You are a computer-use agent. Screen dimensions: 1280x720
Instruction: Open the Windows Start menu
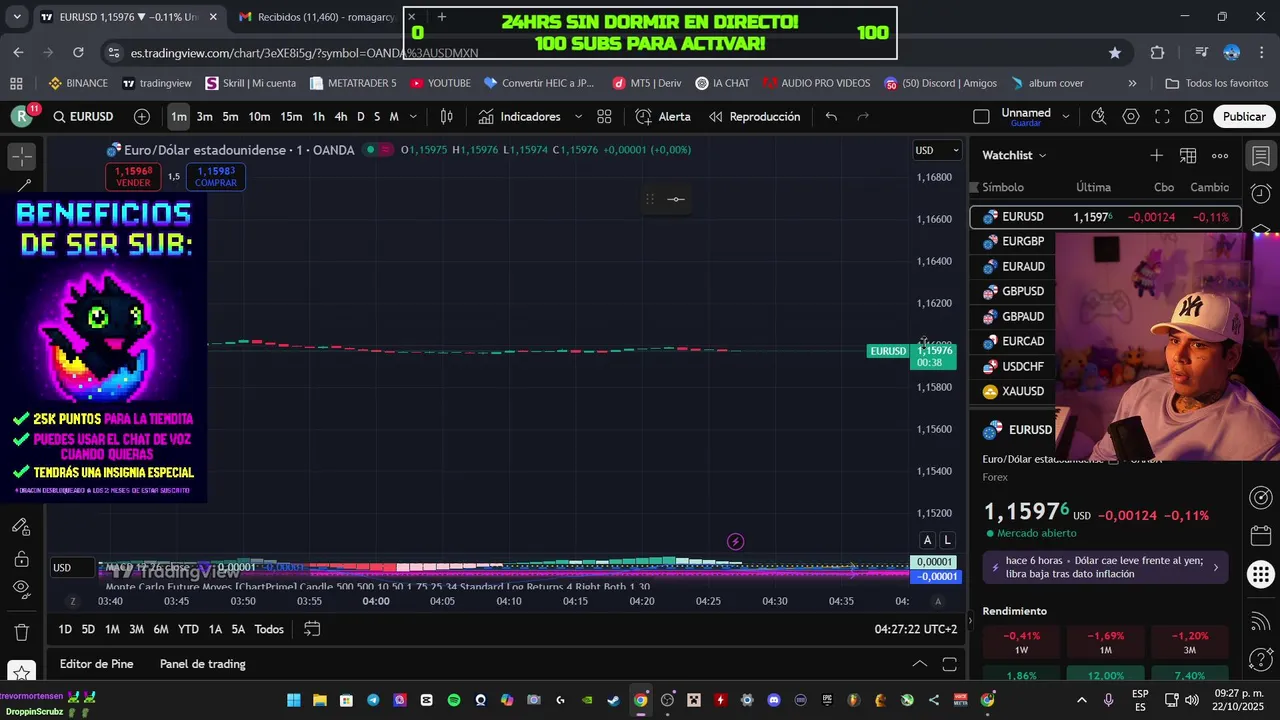pyautogui.click(x=294, y=700)
